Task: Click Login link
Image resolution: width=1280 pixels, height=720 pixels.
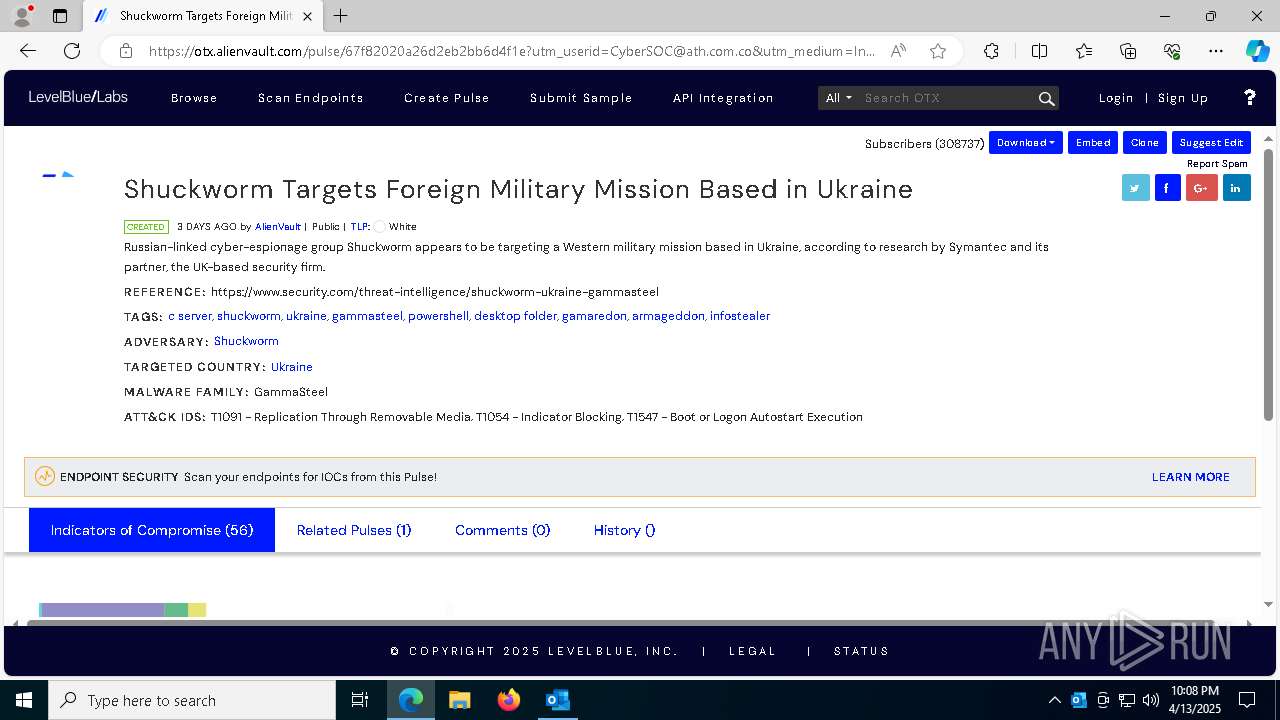Action: [x=1116, y=98]
